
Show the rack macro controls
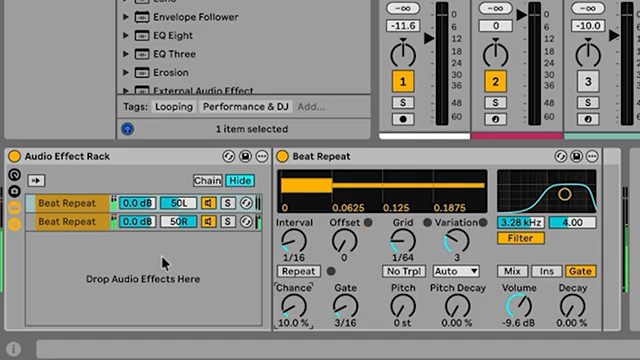(x=14, y=175)
